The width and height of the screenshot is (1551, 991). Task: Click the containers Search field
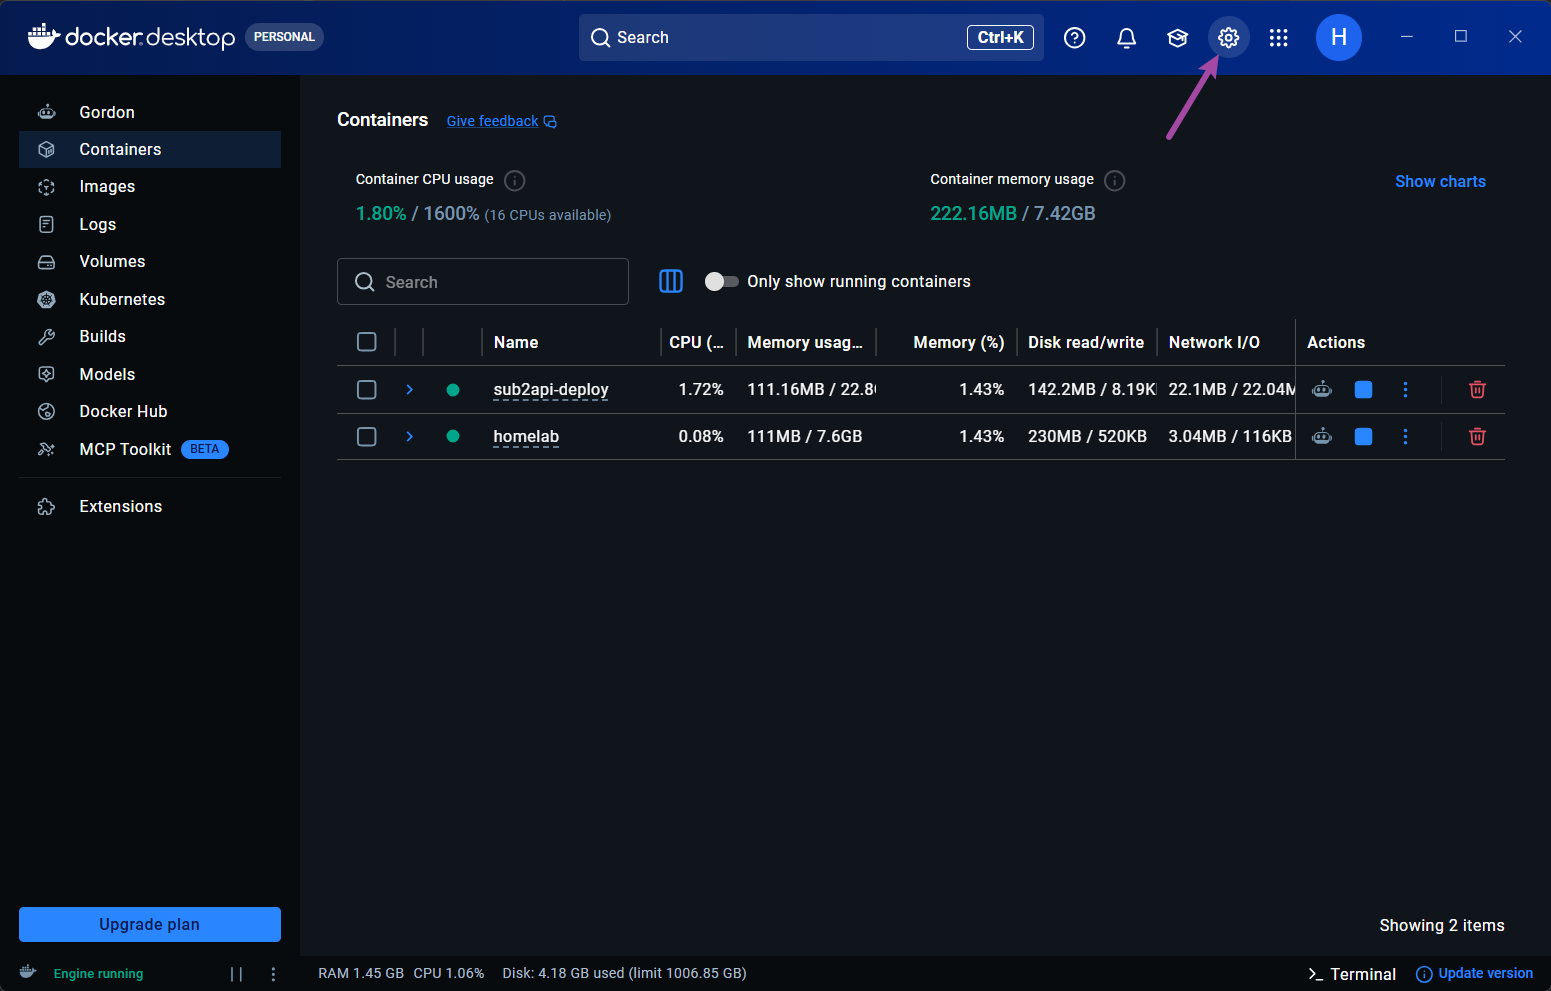(x=483, y=282)
